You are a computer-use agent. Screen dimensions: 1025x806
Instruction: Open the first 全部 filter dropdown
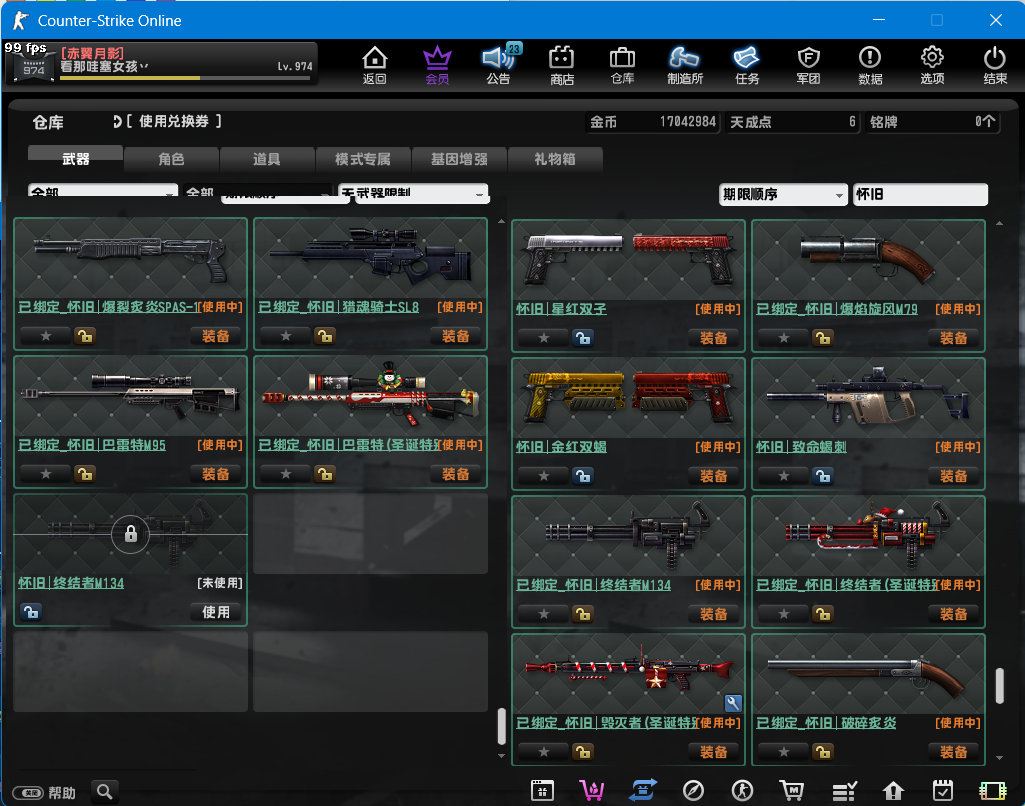[x=103, y=192]
